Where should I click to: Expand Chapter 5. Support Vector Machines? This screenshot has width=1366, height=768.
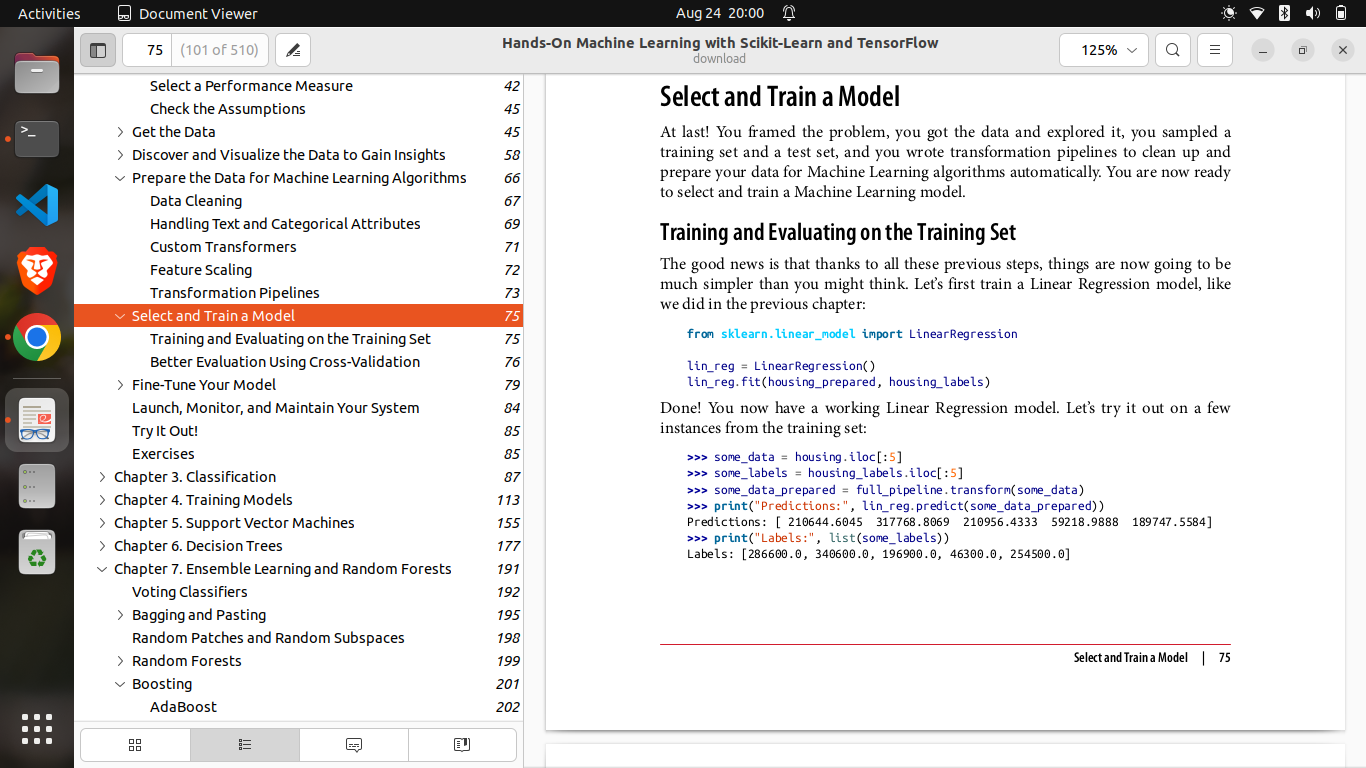coord(102,523)
